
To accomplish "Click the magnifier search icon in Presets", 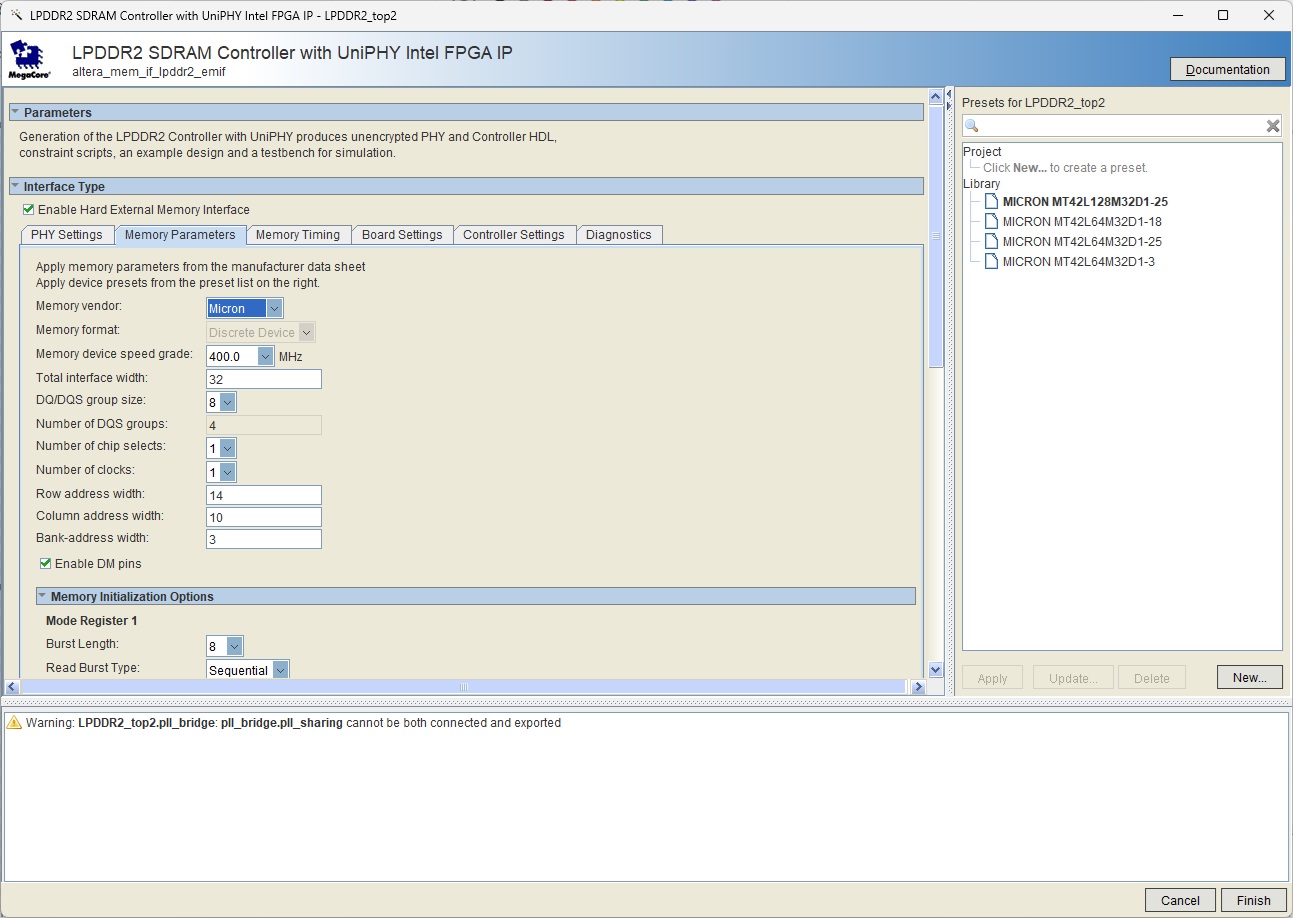I will [x=972, y=126].
